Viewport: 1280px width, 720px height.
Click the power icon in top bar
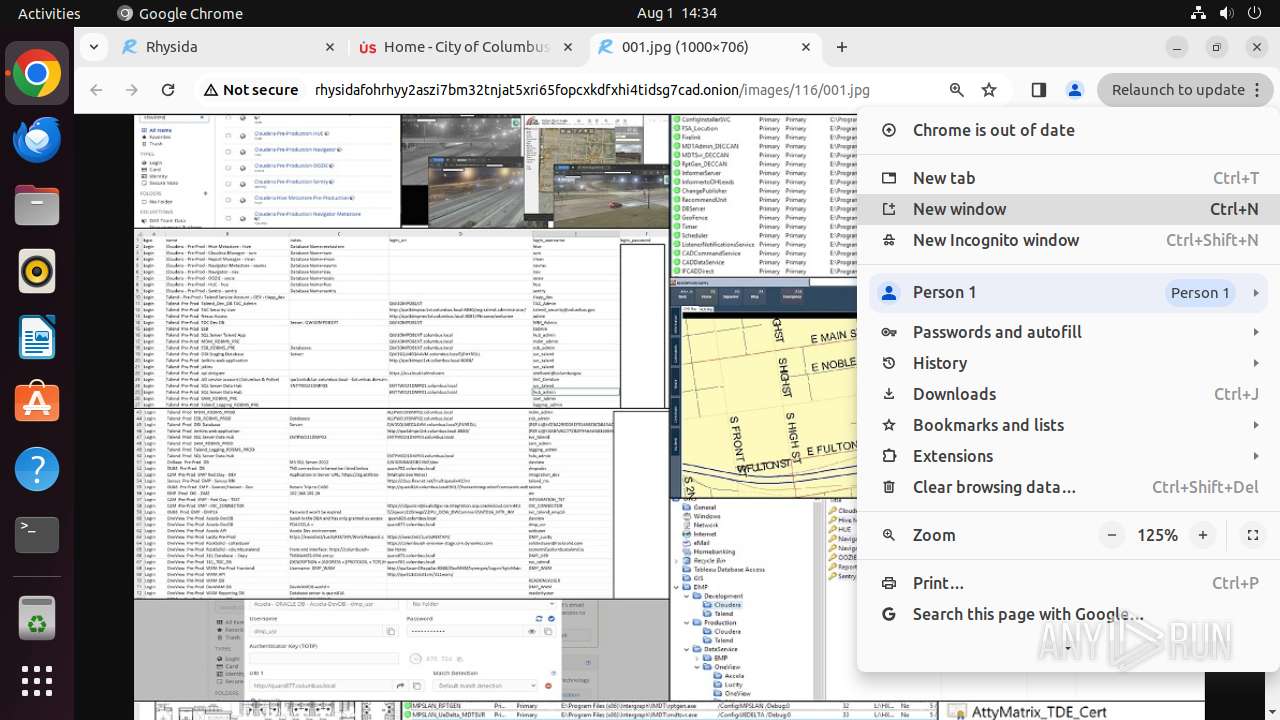(1254, 13)
